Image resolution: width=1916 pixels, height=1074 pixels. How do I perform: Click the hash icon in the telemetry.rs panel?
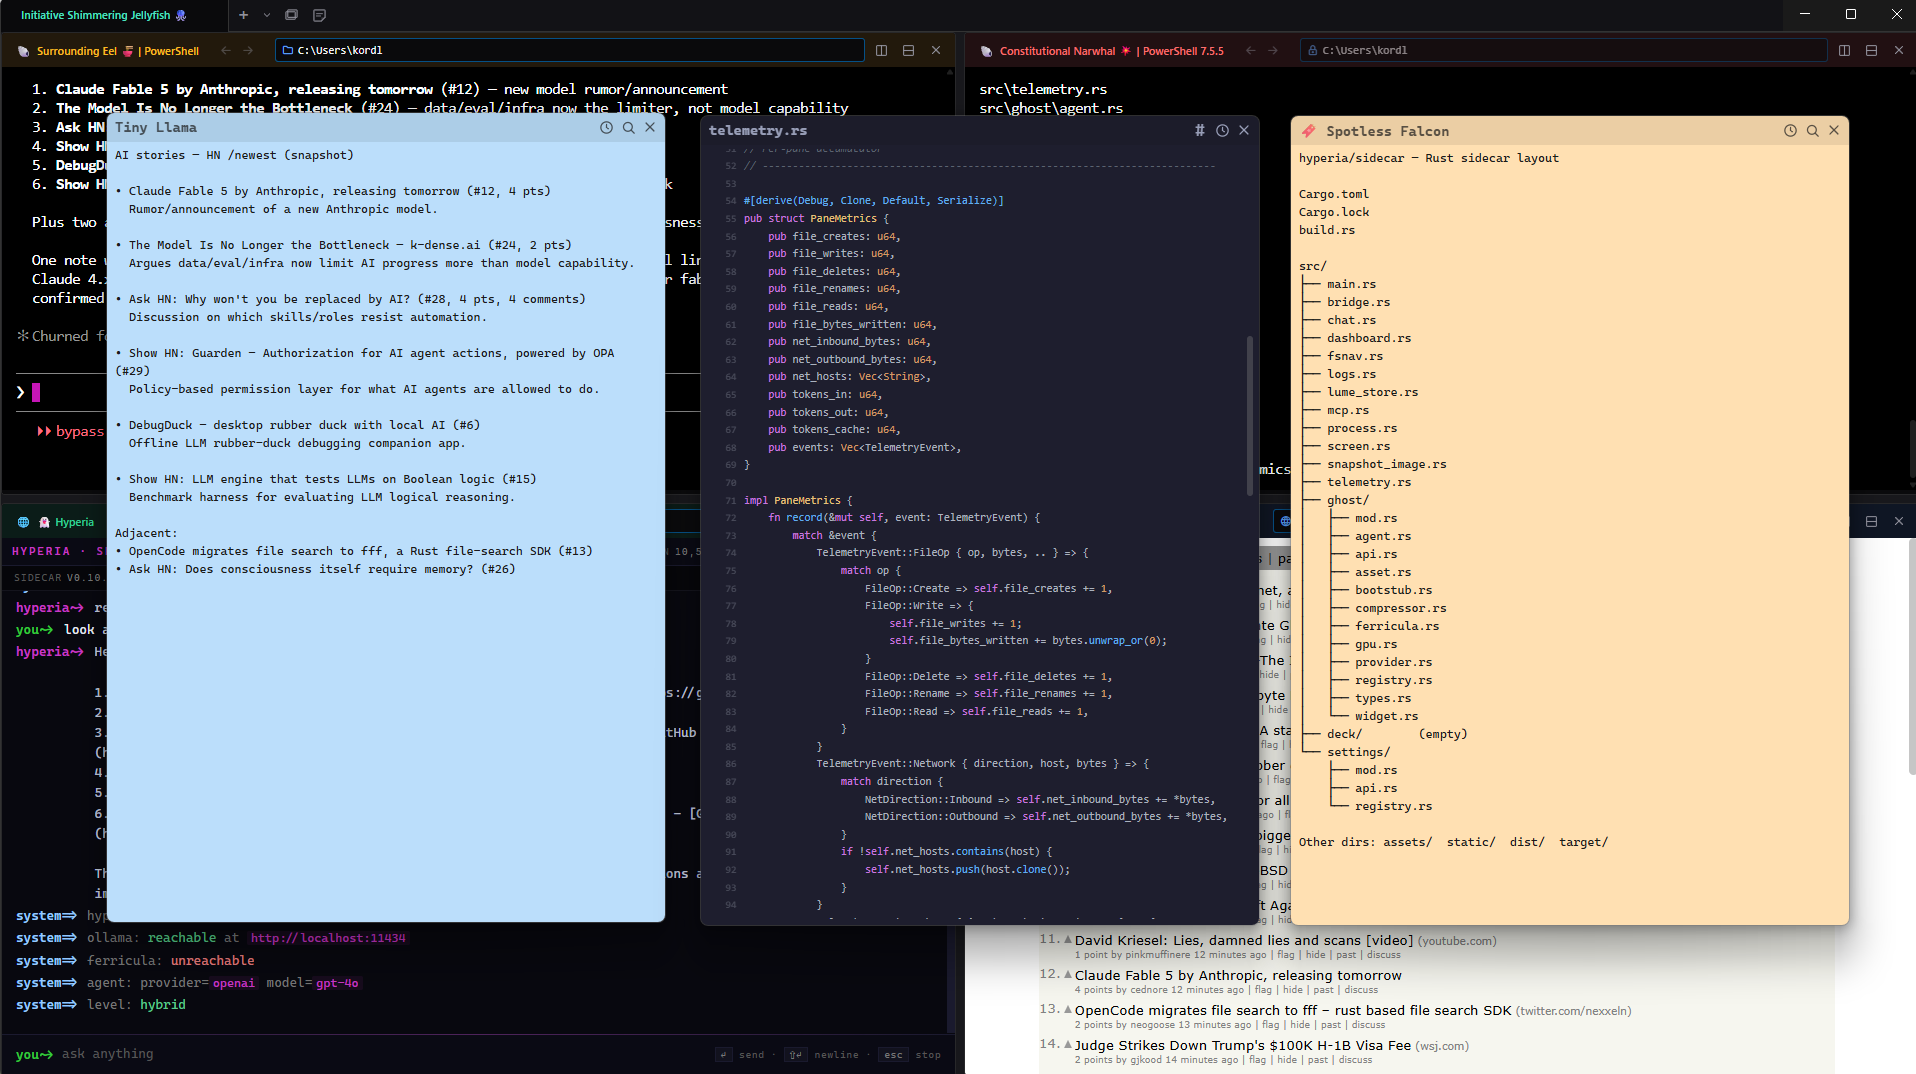click(1200, 130)
